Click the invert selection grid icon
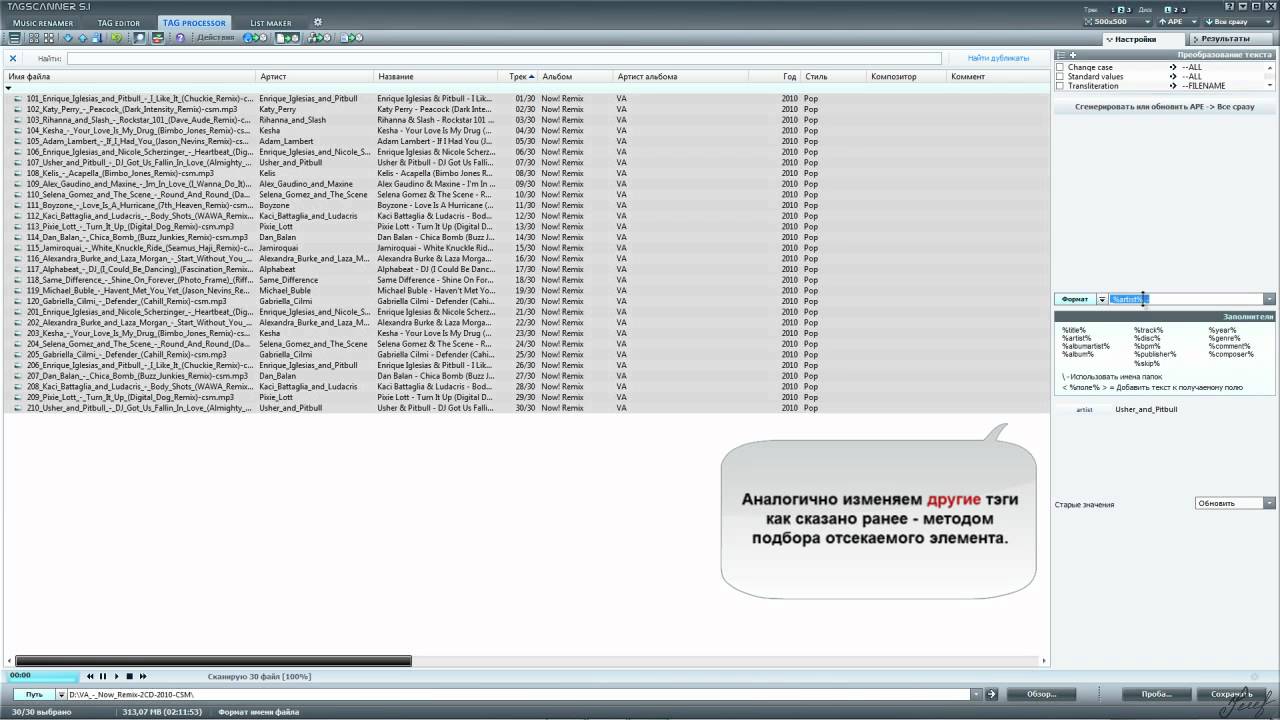Screen dimensions: 1280x720 pos(48,38)
